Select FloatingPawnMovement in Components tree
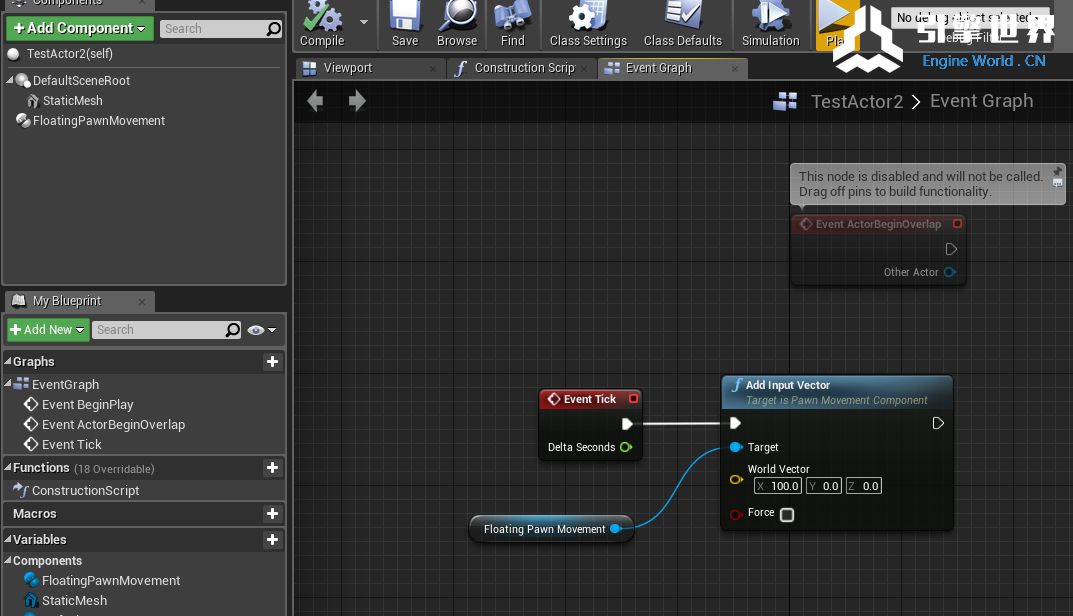Screen dimensions: 1073x616 point(99,120)
